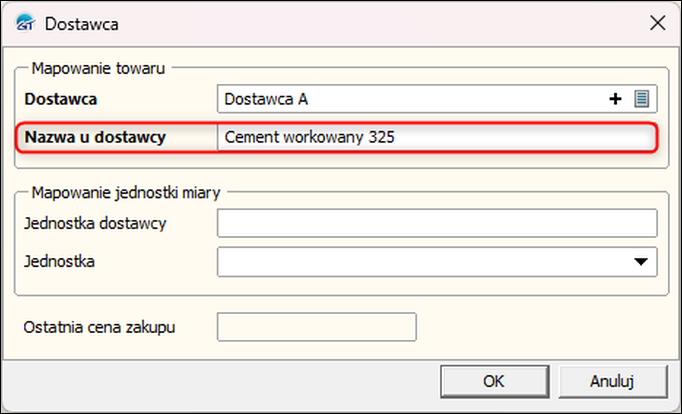Click the Jednostka dostawcy label

click(x=95, y=223)
